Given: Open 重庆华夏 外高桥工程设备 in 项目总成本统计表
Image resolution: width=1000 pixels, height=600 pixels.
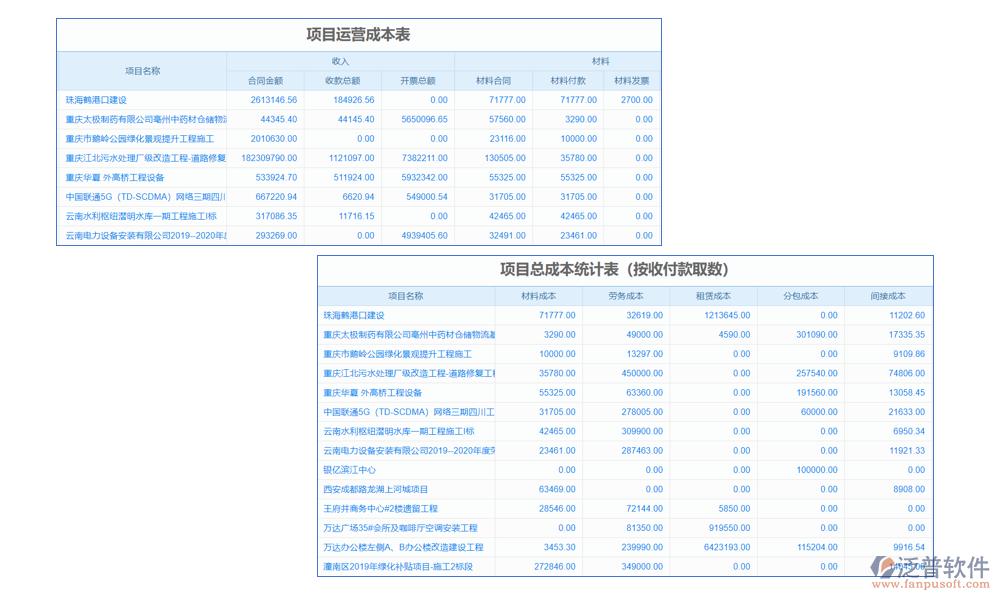Looking at the screenshot, I should click(372, 393).
